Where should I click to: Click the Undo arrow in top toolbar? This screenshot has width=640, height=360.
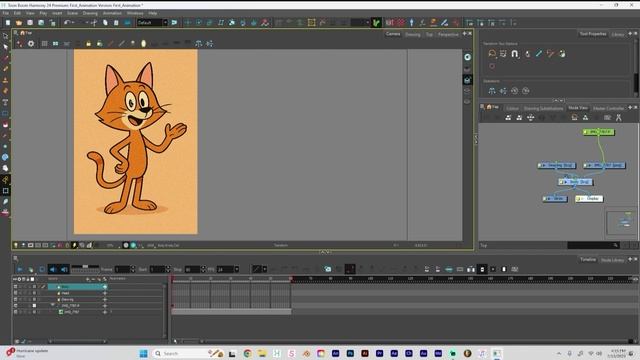67,23
